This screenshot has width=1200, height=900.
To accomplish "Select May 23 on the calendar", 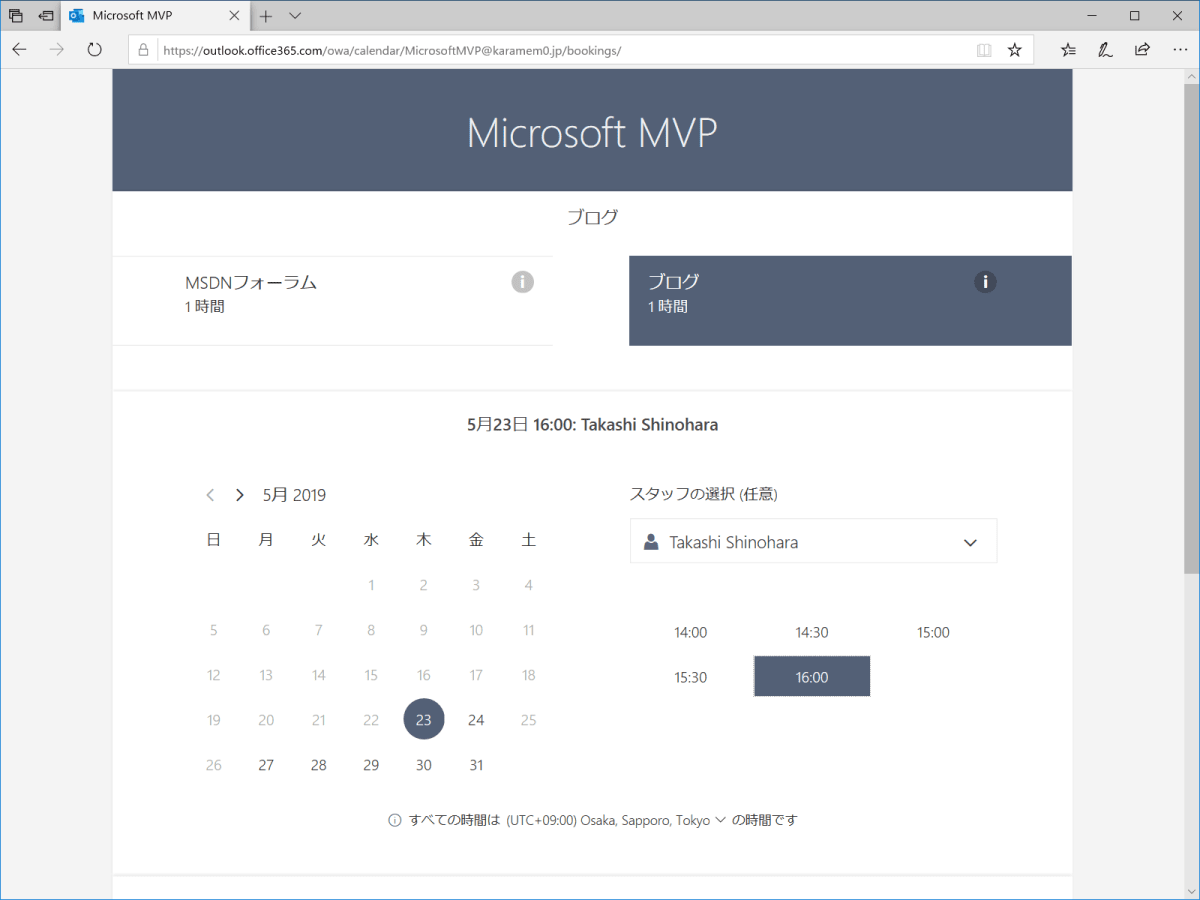I will pos(424,719).
